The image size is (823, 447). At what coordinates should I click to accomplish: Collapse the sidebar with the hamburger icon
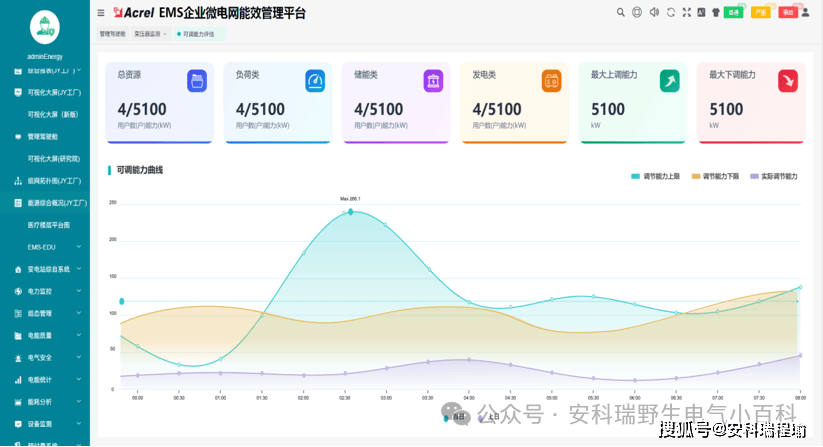[x=101, y=13]
